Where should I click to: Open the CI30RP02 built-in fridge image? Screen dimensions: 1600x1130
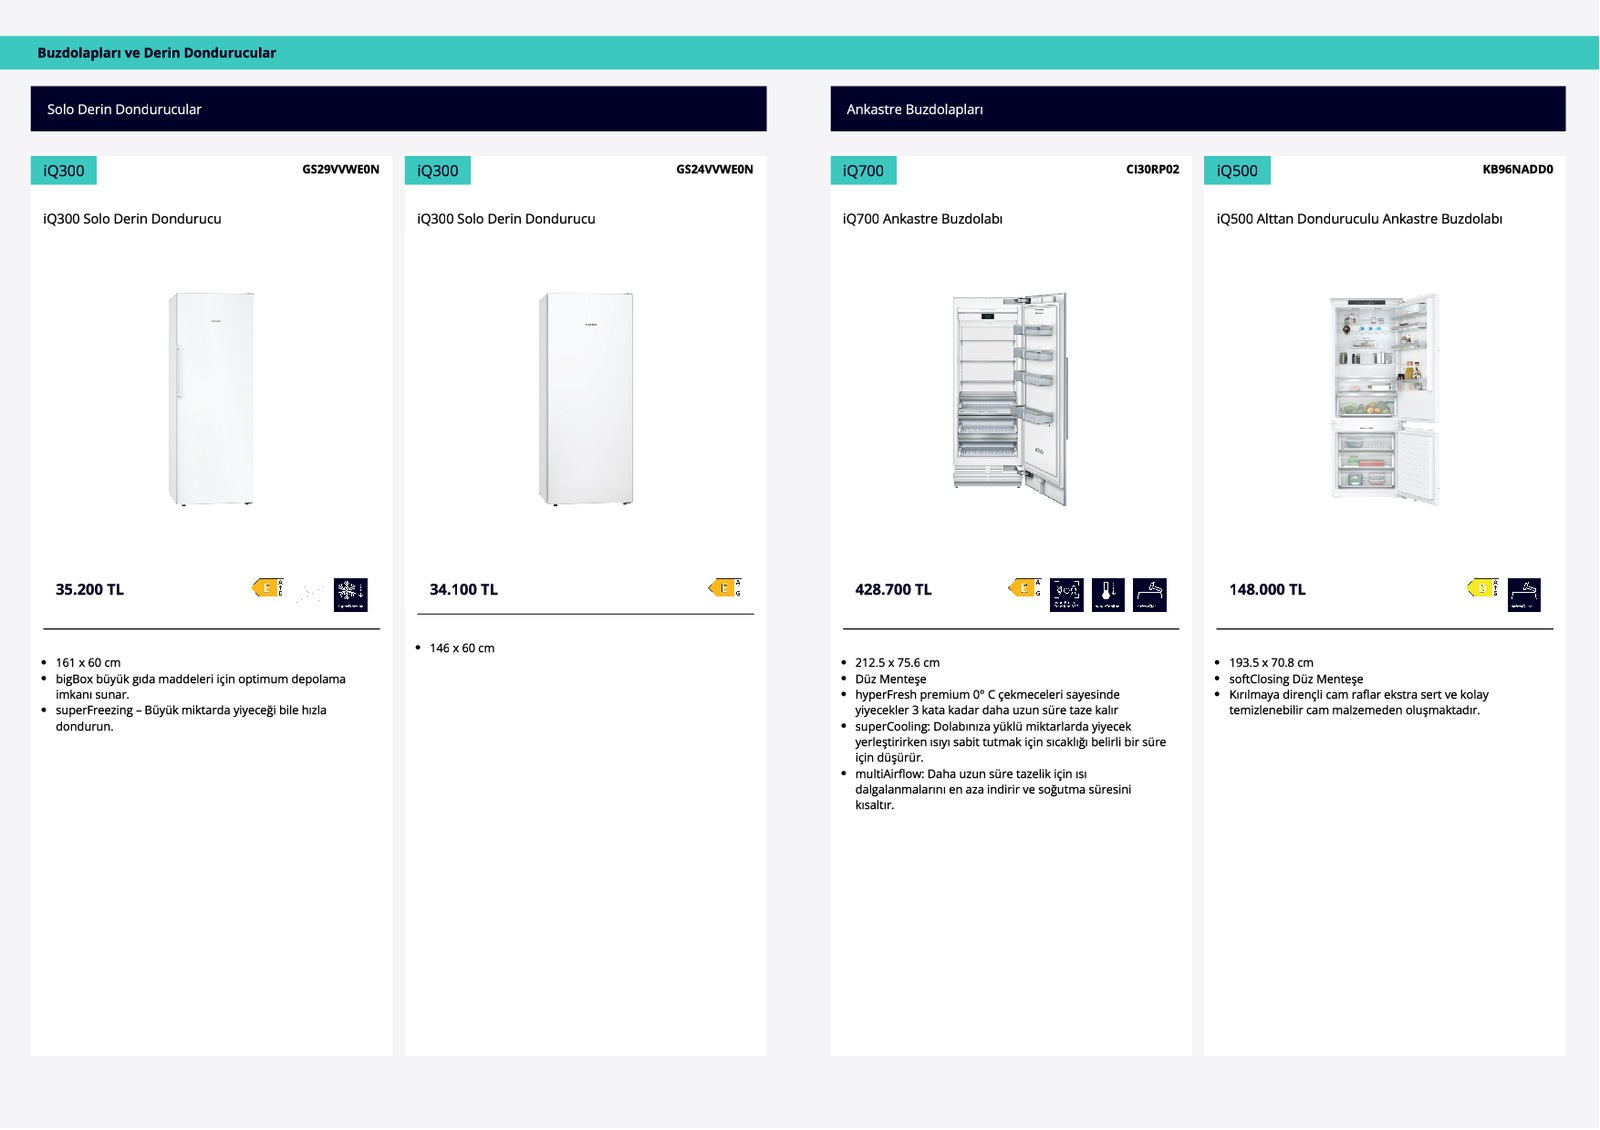point(1010,399)
